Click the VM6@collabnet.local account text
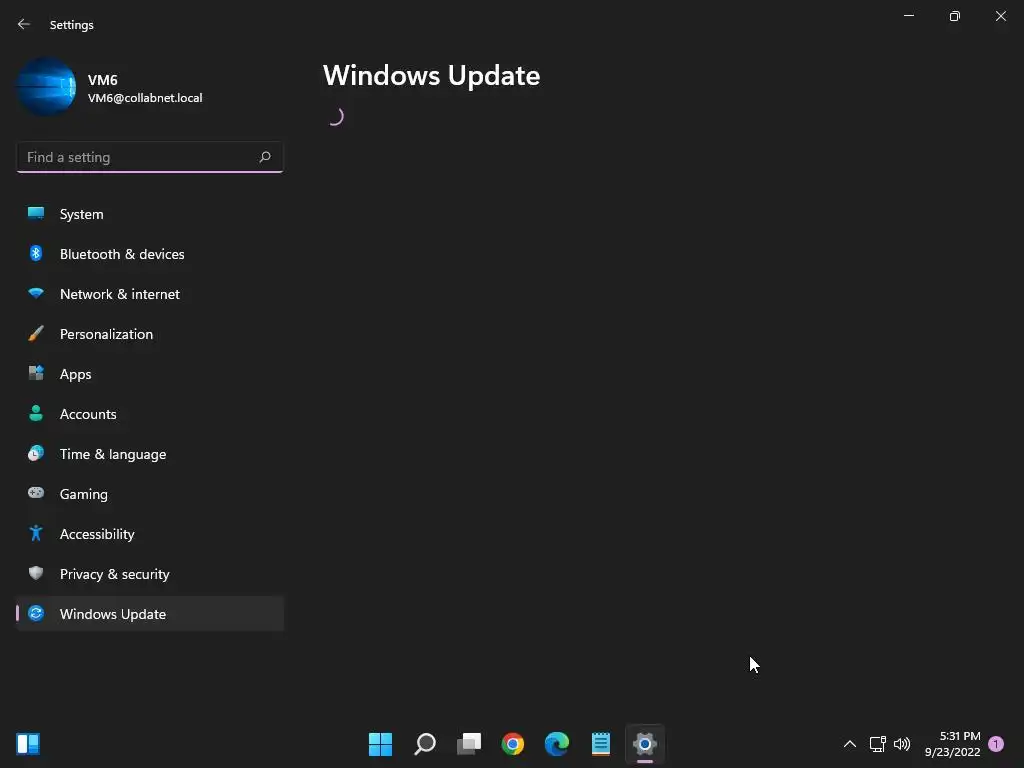The image size is (1024, 768). point(145,98)
